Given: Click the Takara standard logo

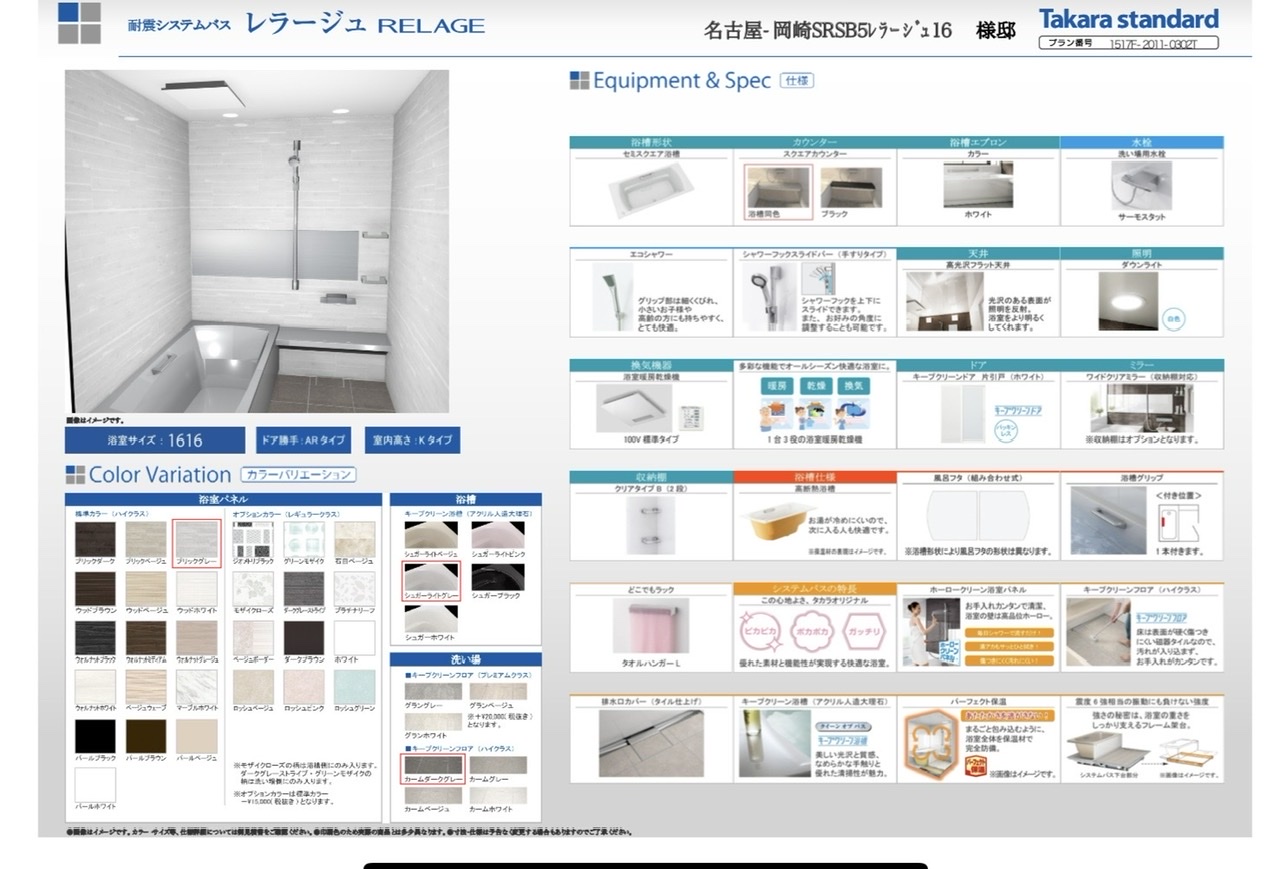Looking at the screenshot, I should [1128, 19].
